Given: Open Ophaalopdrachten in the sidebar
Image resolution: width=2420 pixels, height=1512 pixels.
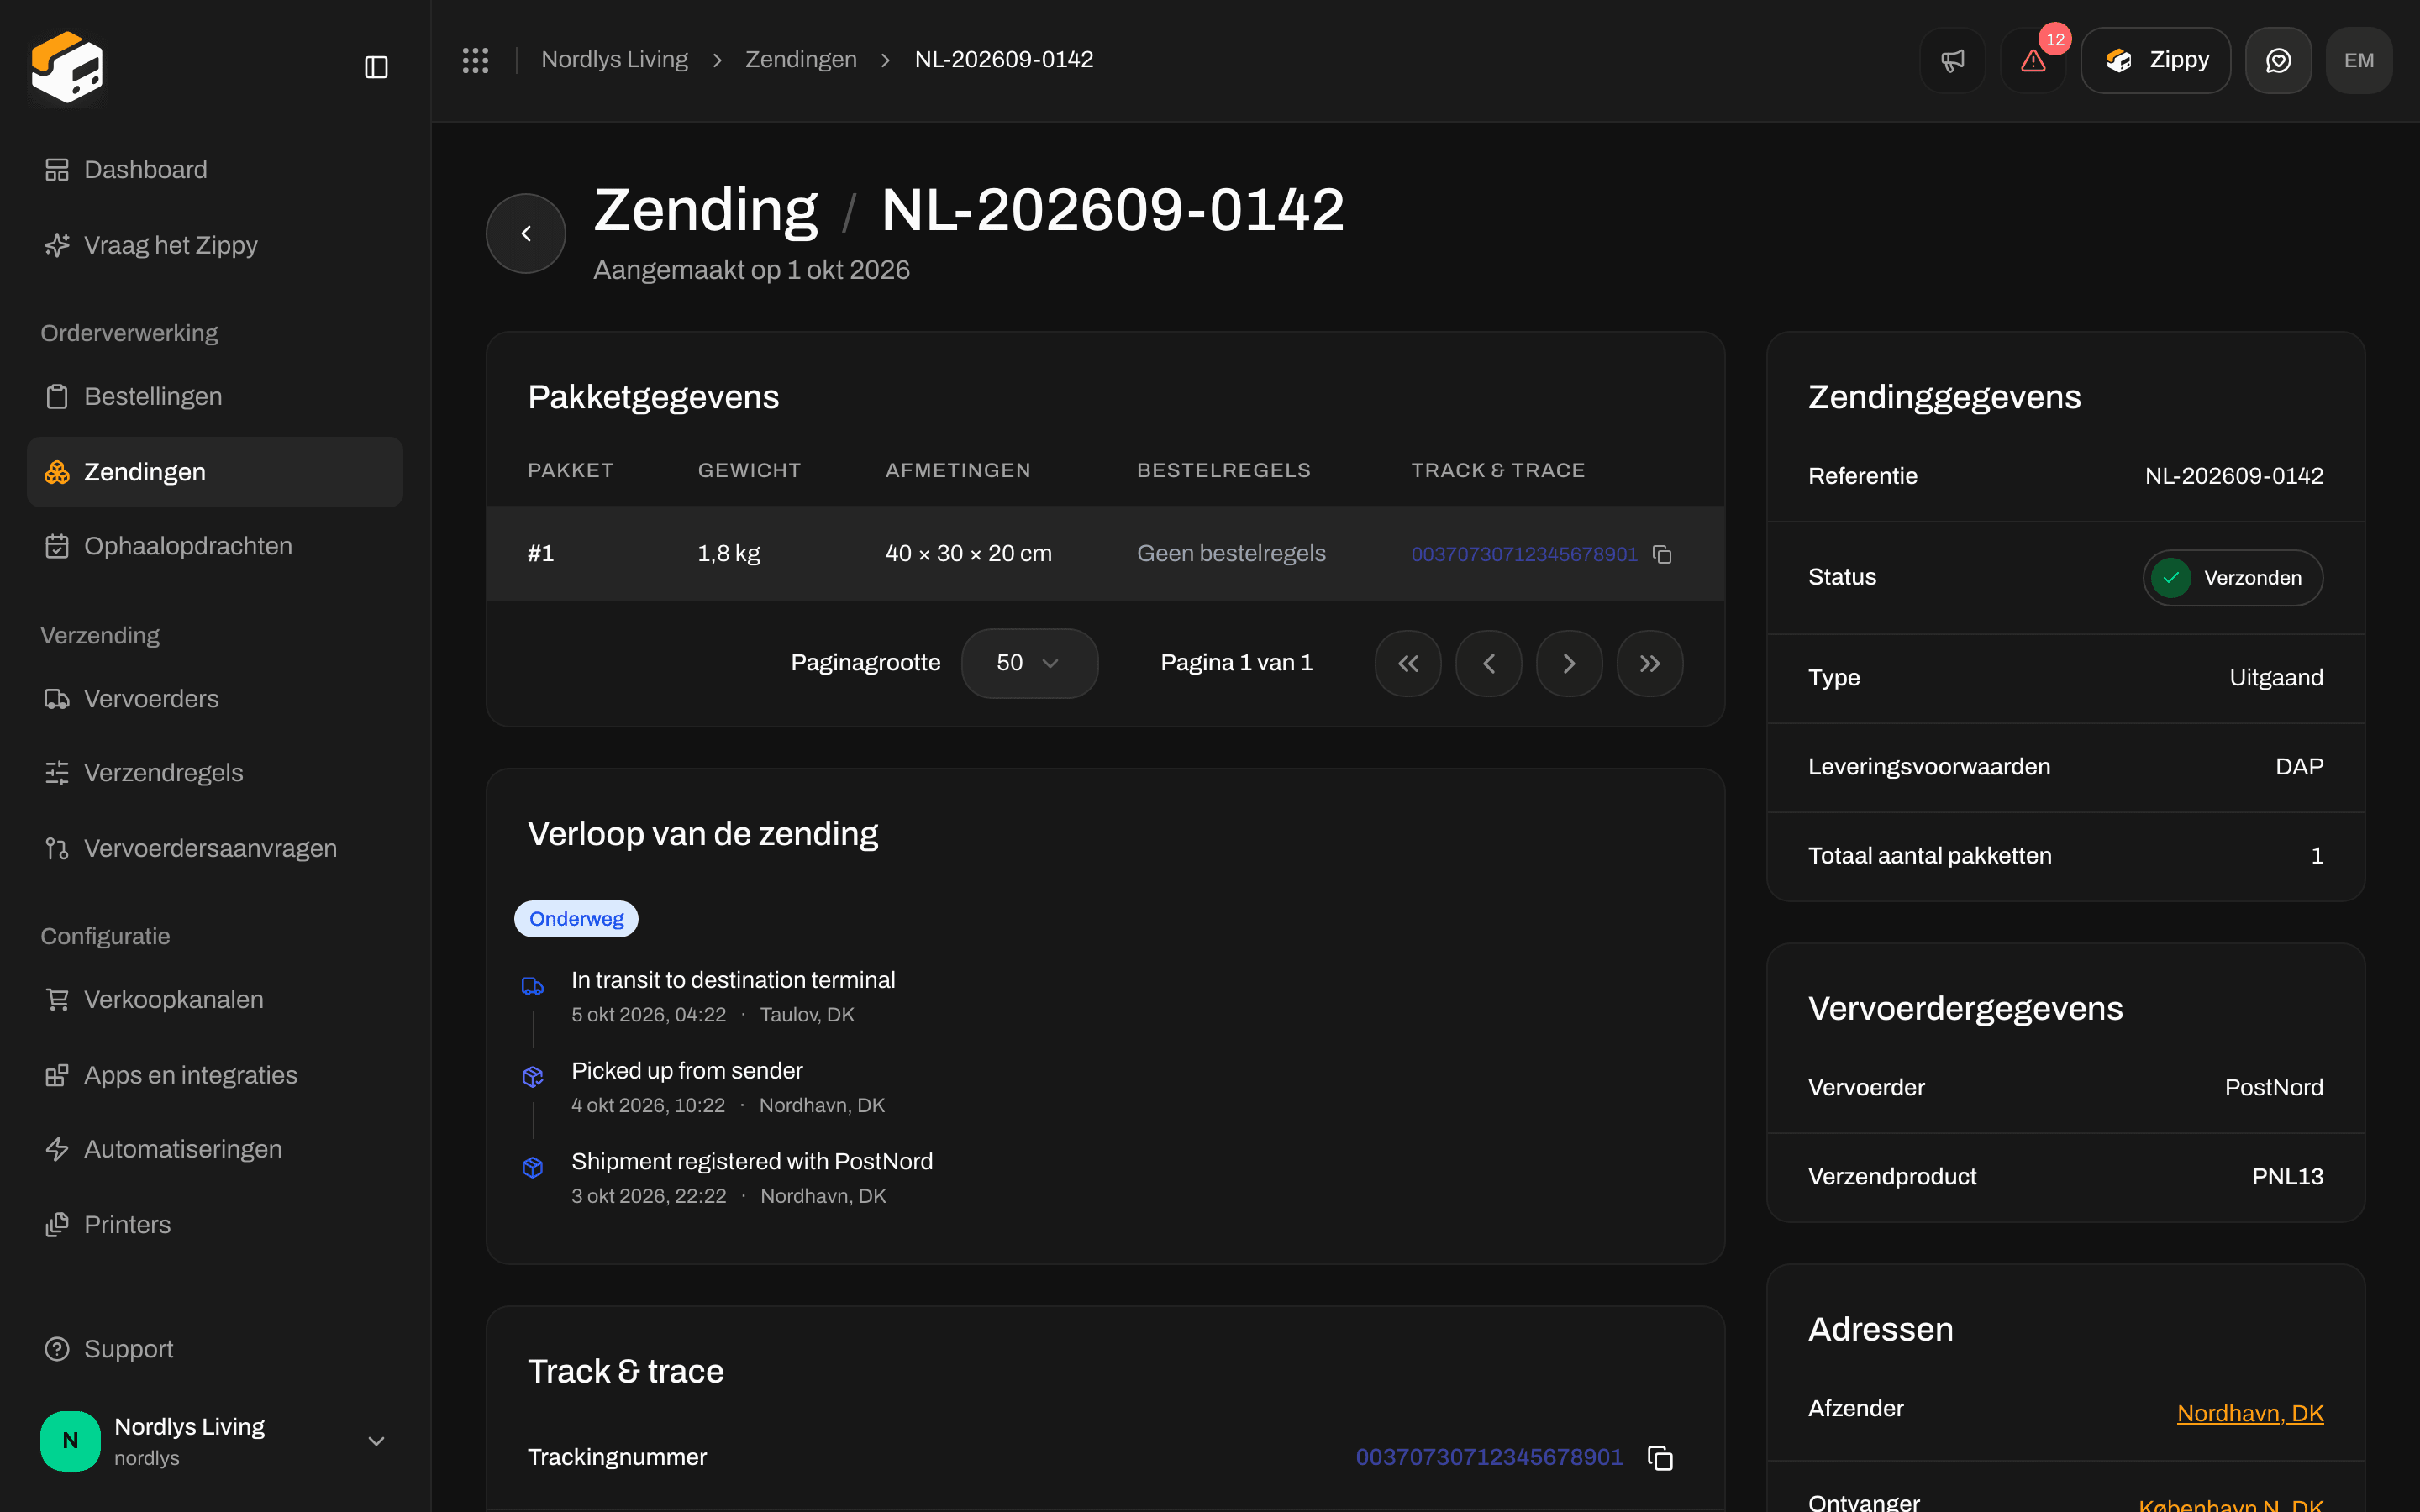Looking at the screenshot, I should 215,546.
